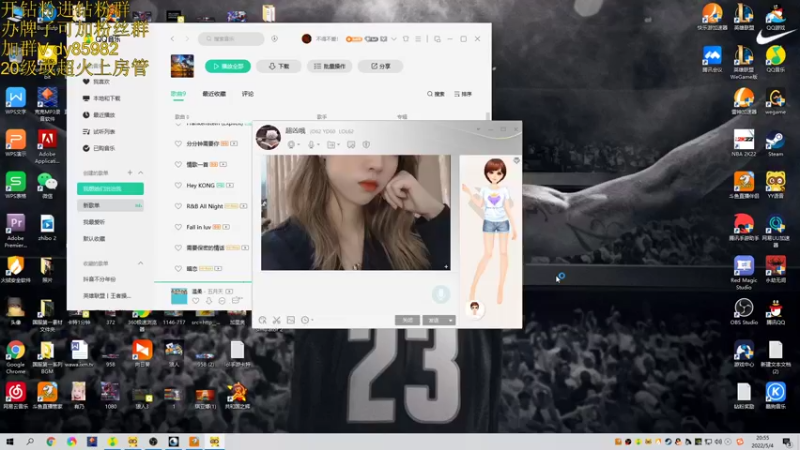The width and height of the screenshot is (800, 450).
Task: Select the comments (评论) tab
Action: (x=247, y=94)
